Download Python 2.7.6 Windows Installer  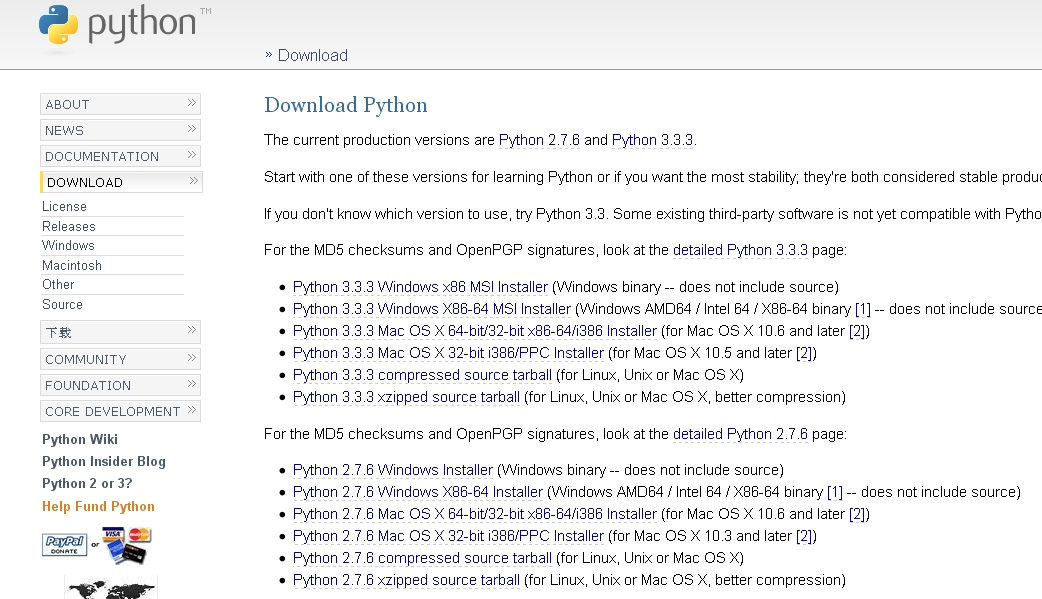click(x=393, y=470)
